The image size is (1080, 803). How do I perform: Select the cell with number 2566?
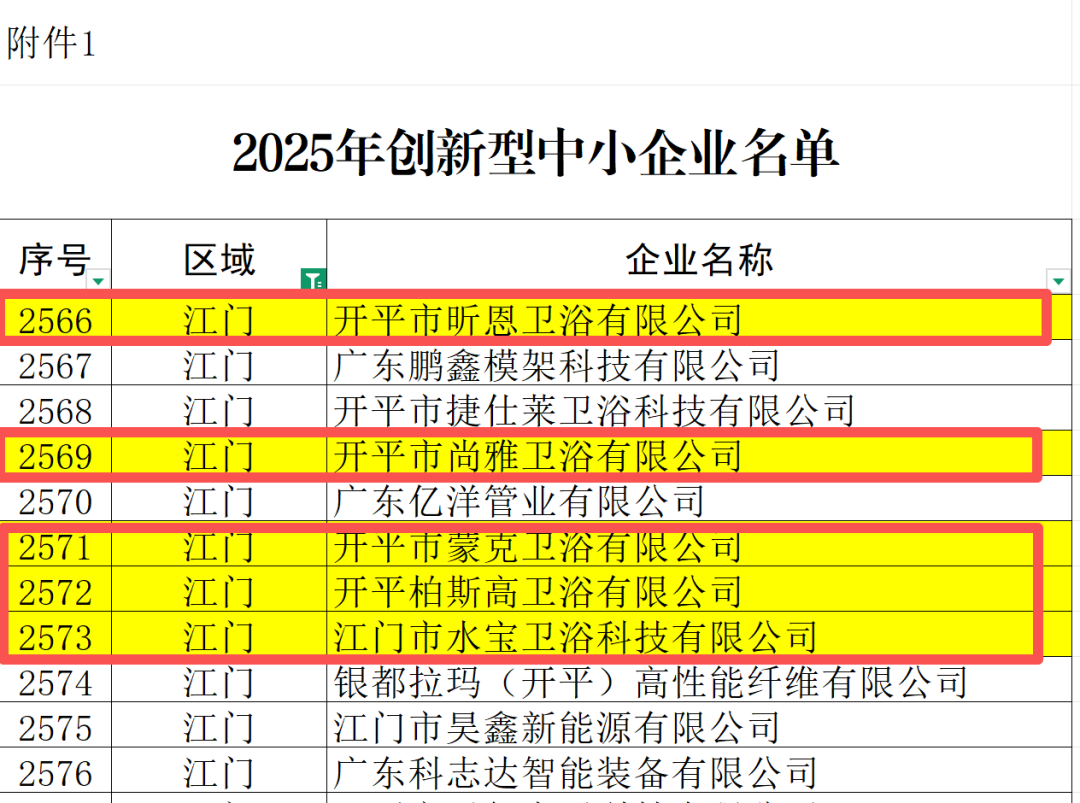[x=56, y=321]
